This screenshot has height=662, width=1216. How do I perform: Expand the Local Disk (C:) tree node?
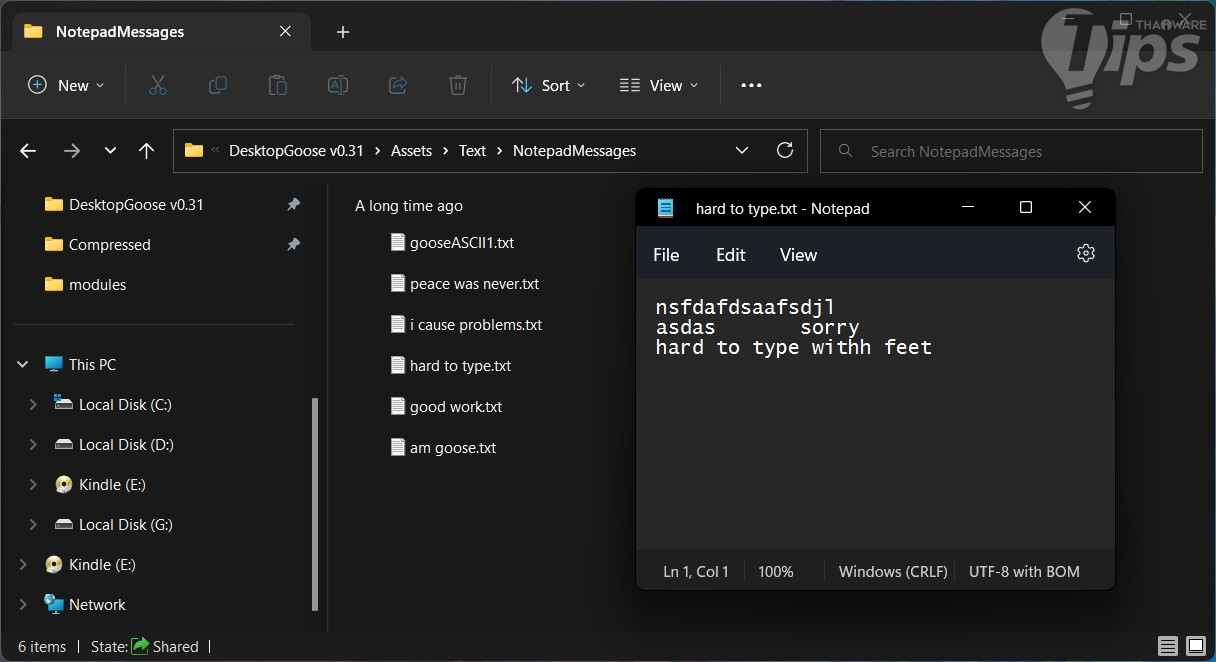click(33, 405)
